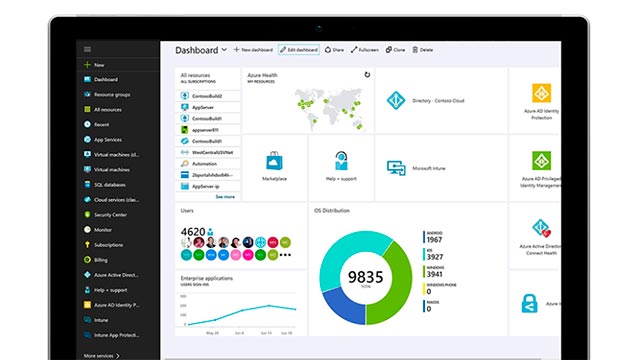
Task: Open Azure AD Identity Protection tile
Action: (535, 100)
